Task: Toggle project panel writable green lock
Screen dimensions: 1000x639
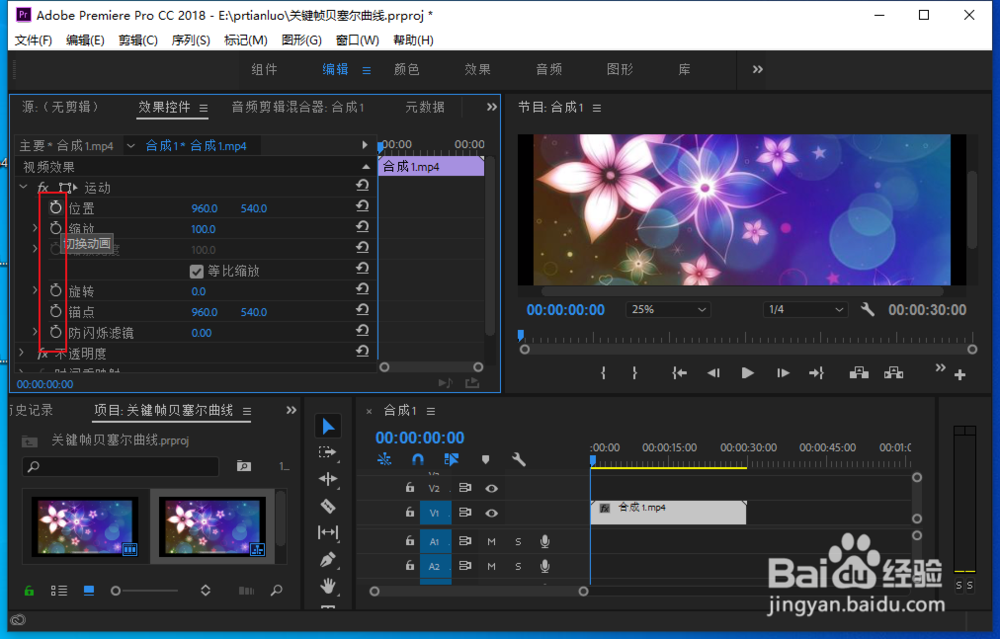Action: (x=29, y=591)
